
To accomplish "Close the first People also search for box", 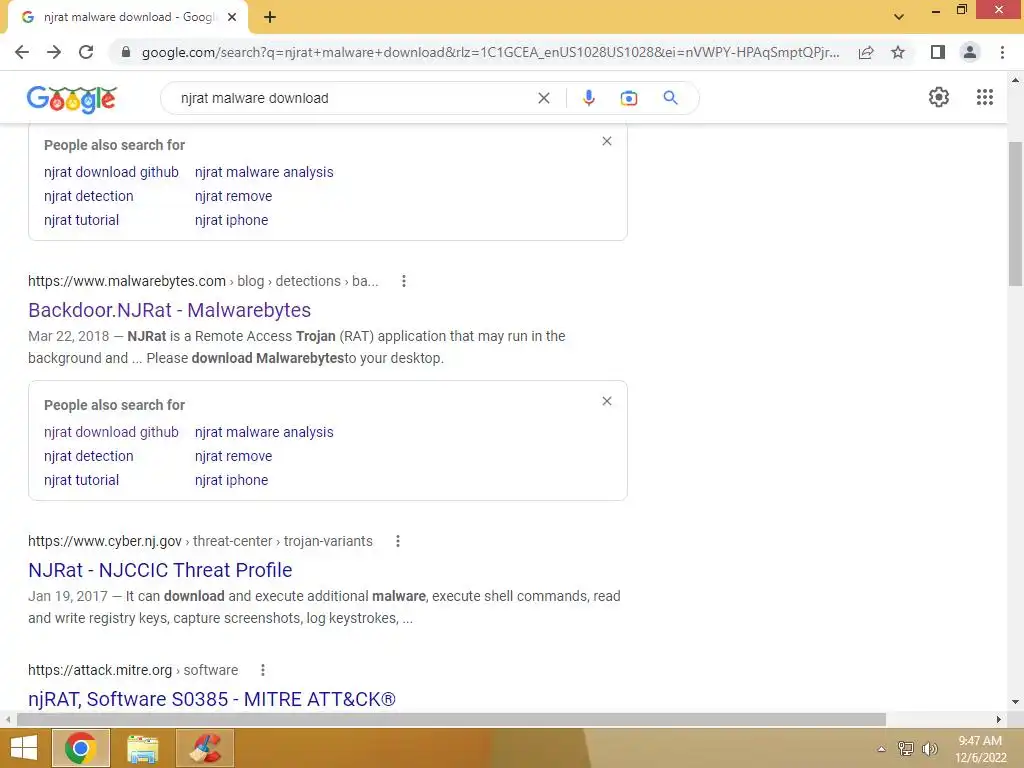I will click(x=607, y=141).
